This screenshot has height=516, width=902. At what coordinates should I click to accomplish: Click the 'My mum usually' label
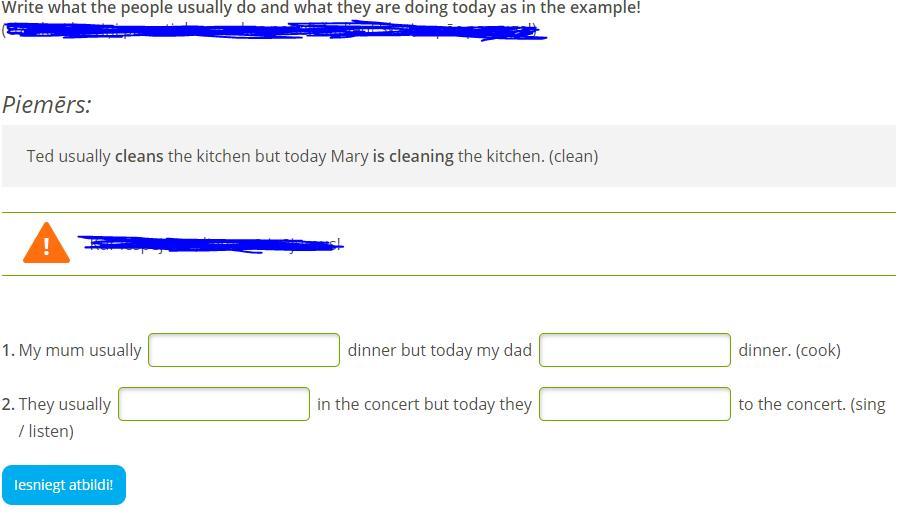(x=79, y=350)
